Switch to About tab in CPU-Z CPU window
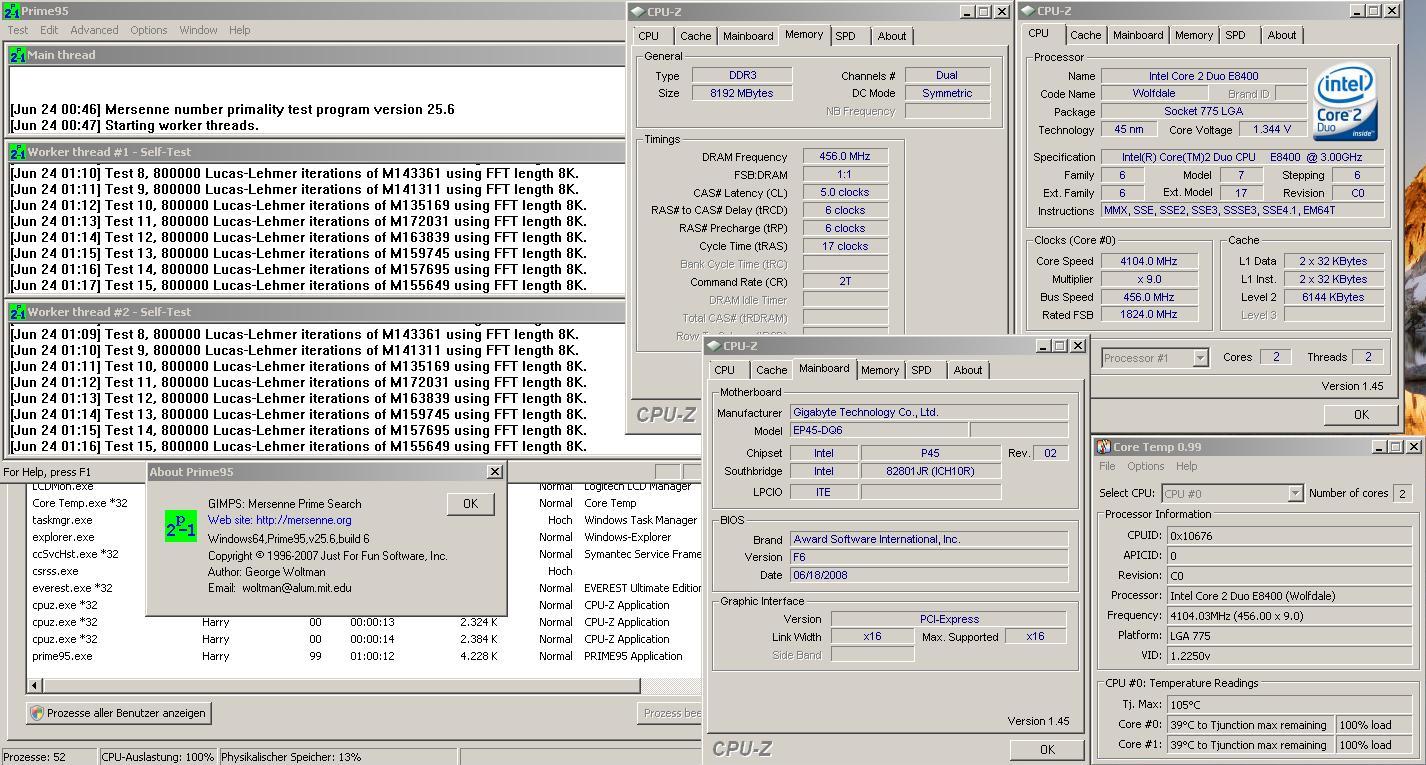Image resolution: width=1426 pixels, height=765 pixels. point(1282,35)
